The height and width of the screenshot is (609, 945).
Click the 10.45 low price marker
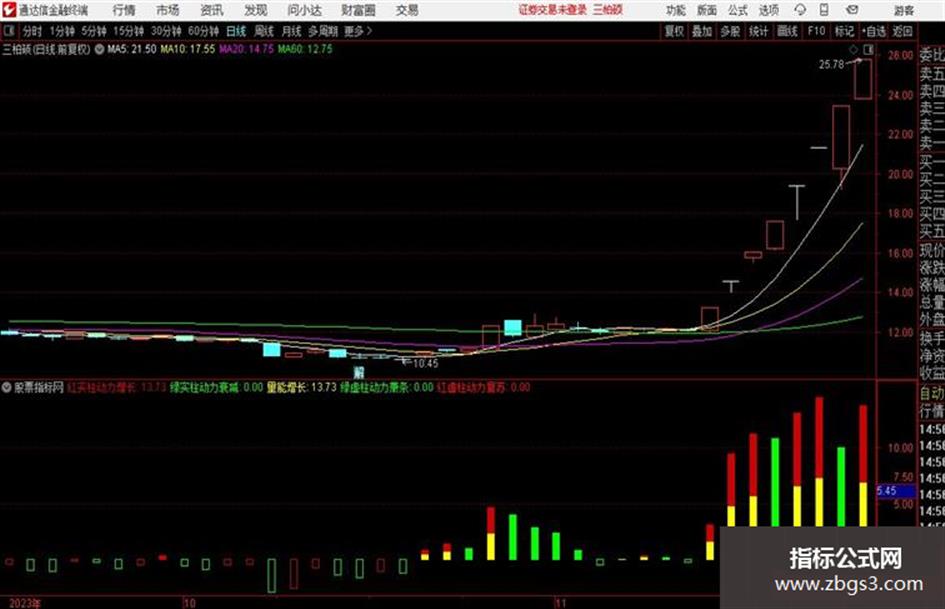(425, 364)
